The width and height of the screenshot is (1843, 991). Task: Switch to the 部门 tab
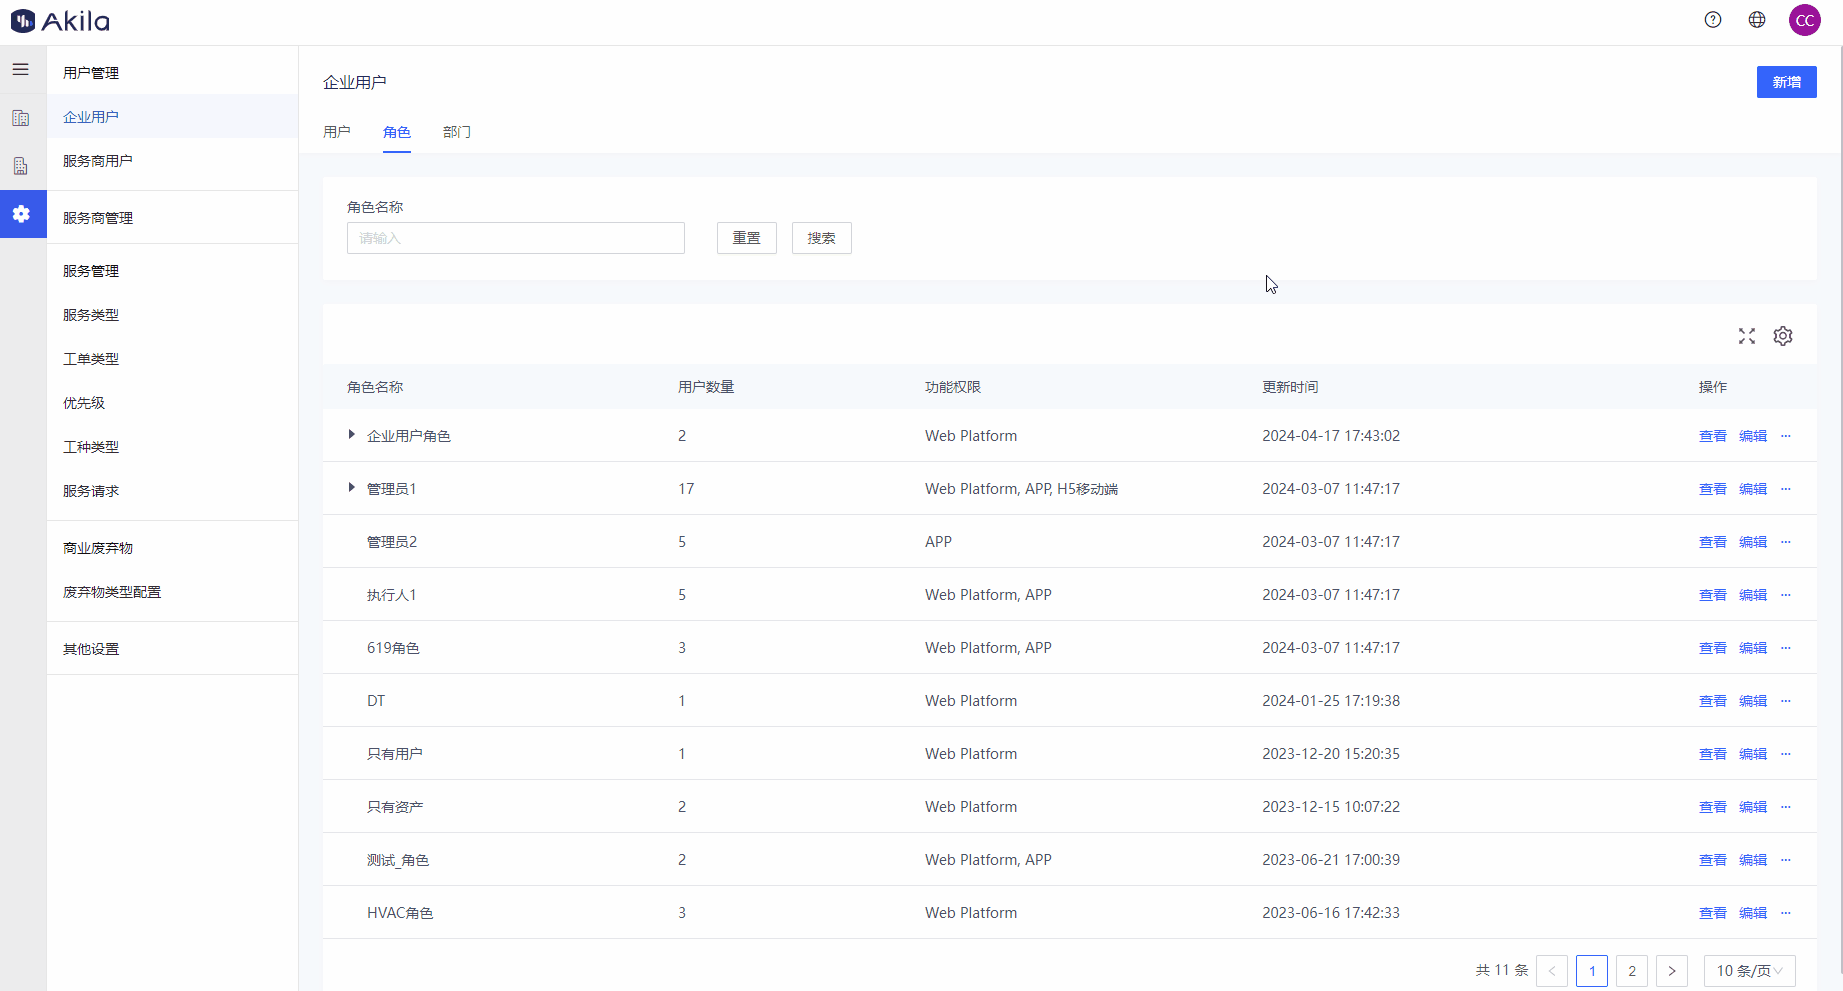(457, 132)
